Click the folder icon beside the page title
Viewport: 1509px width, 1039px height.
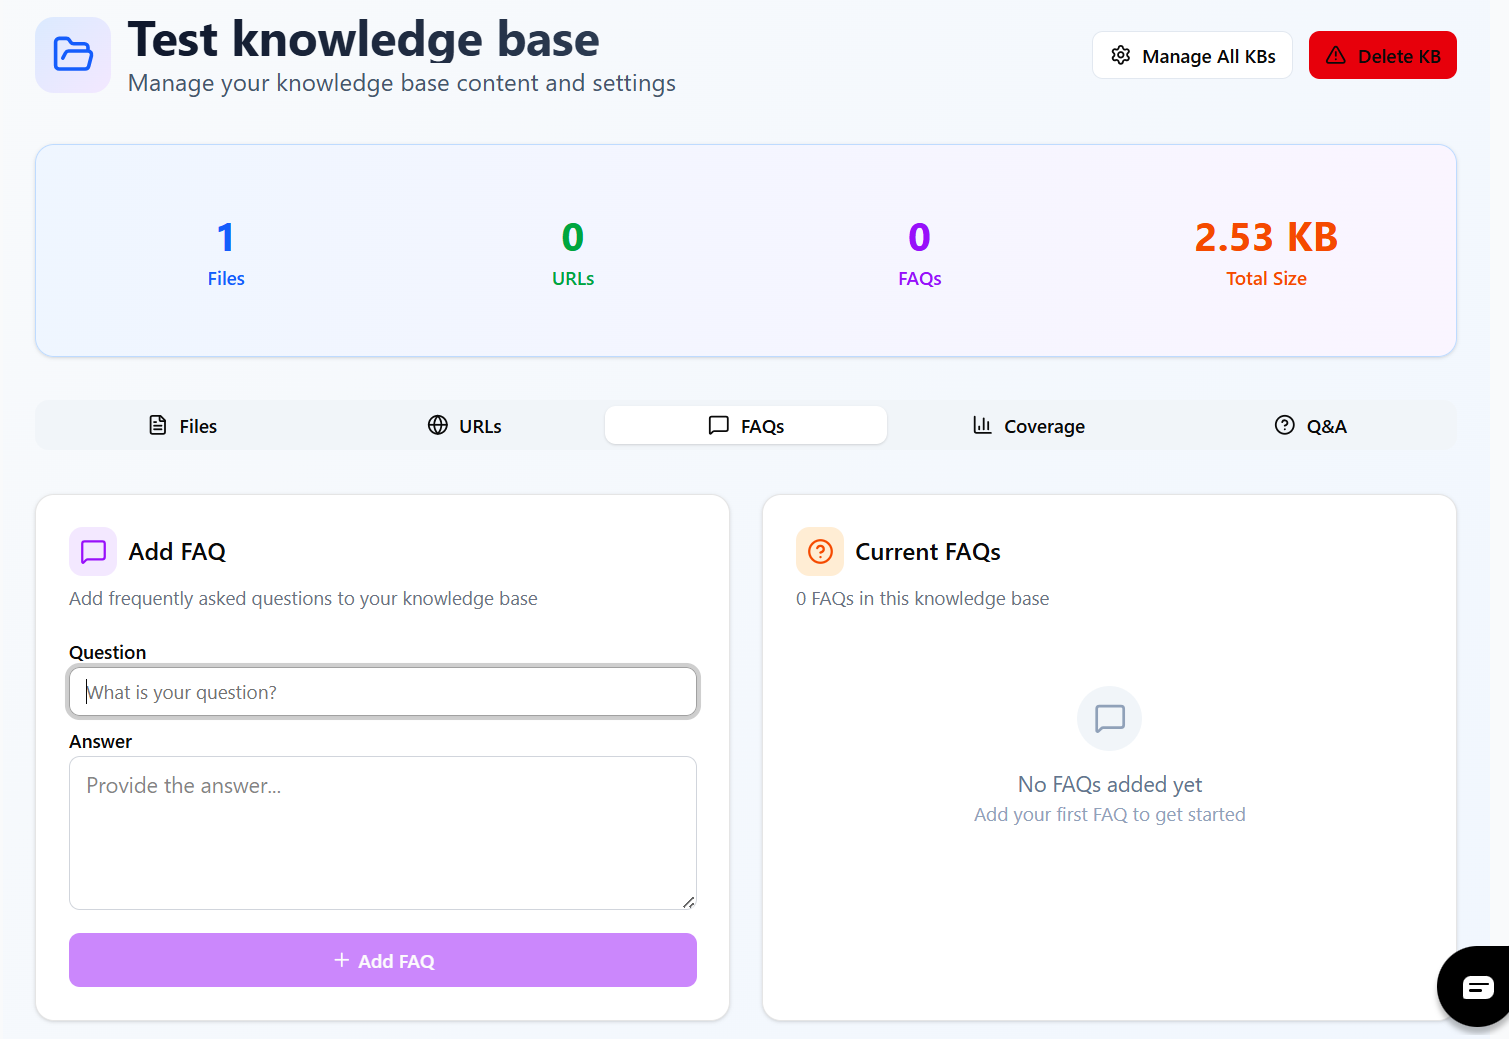click(x=72, y=55)
